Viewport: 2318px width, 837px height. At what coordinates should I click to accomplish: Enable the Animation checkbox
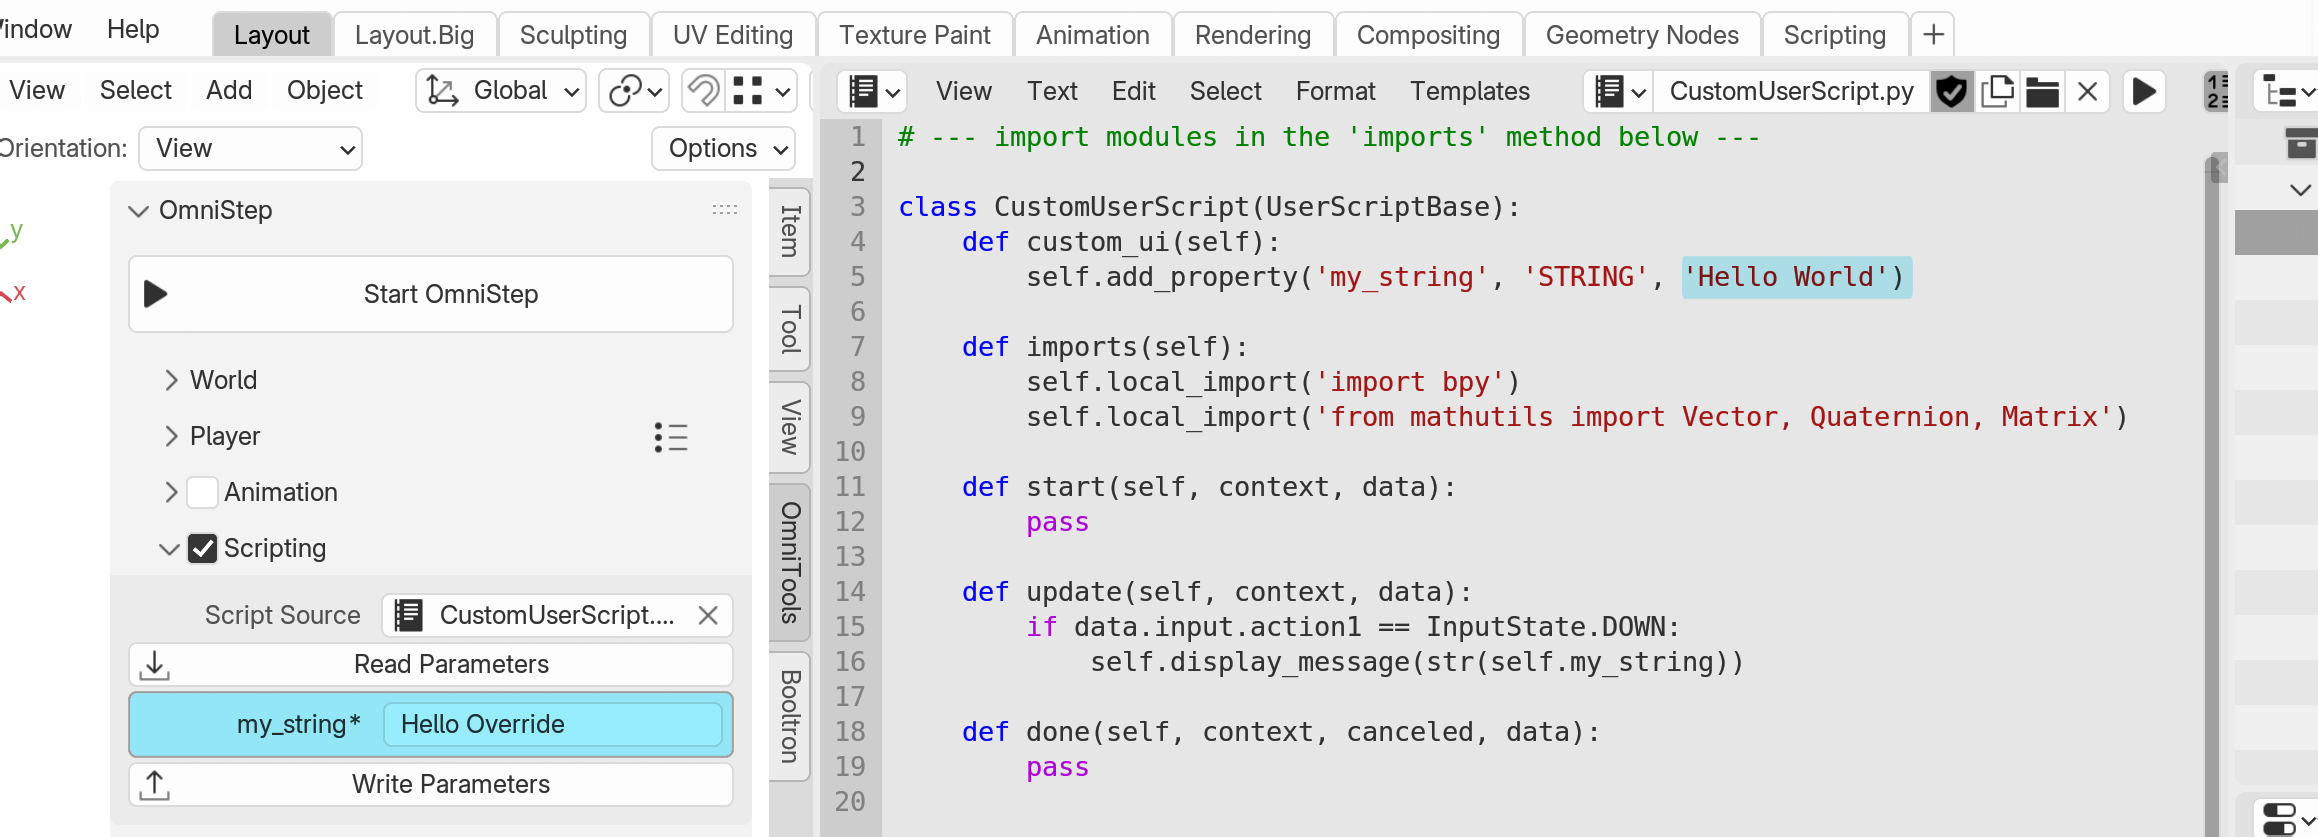(202, 492)
